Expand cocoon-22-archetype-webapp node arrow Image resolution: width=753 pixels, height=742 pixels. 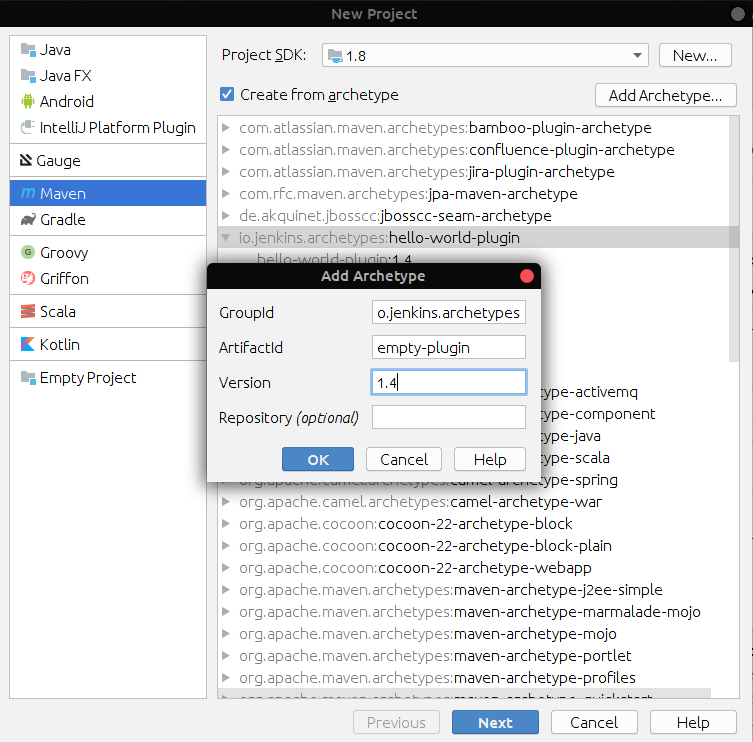pos(225,568)
